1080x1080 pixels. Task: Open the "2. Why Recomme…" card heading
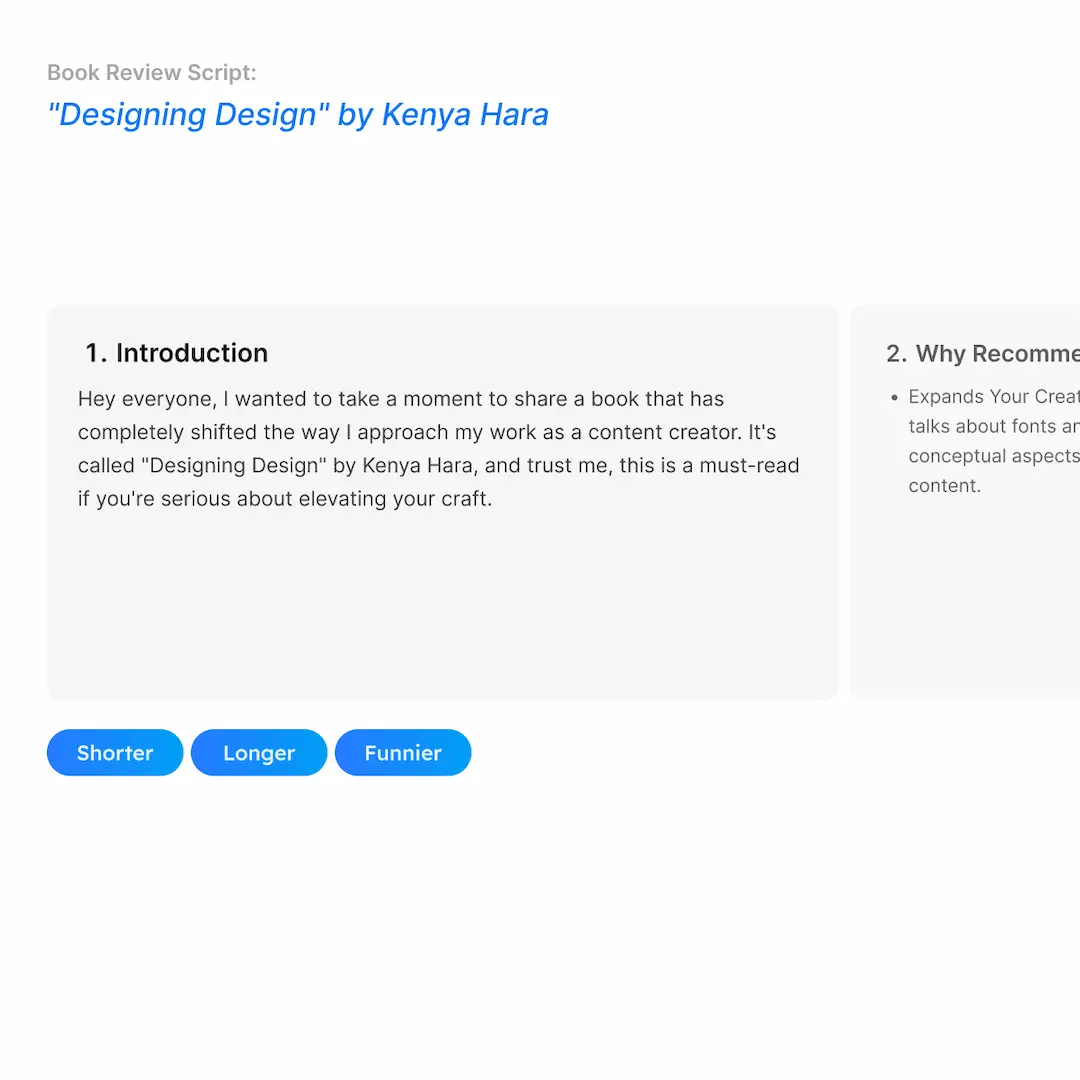click(x=983, y=353)
